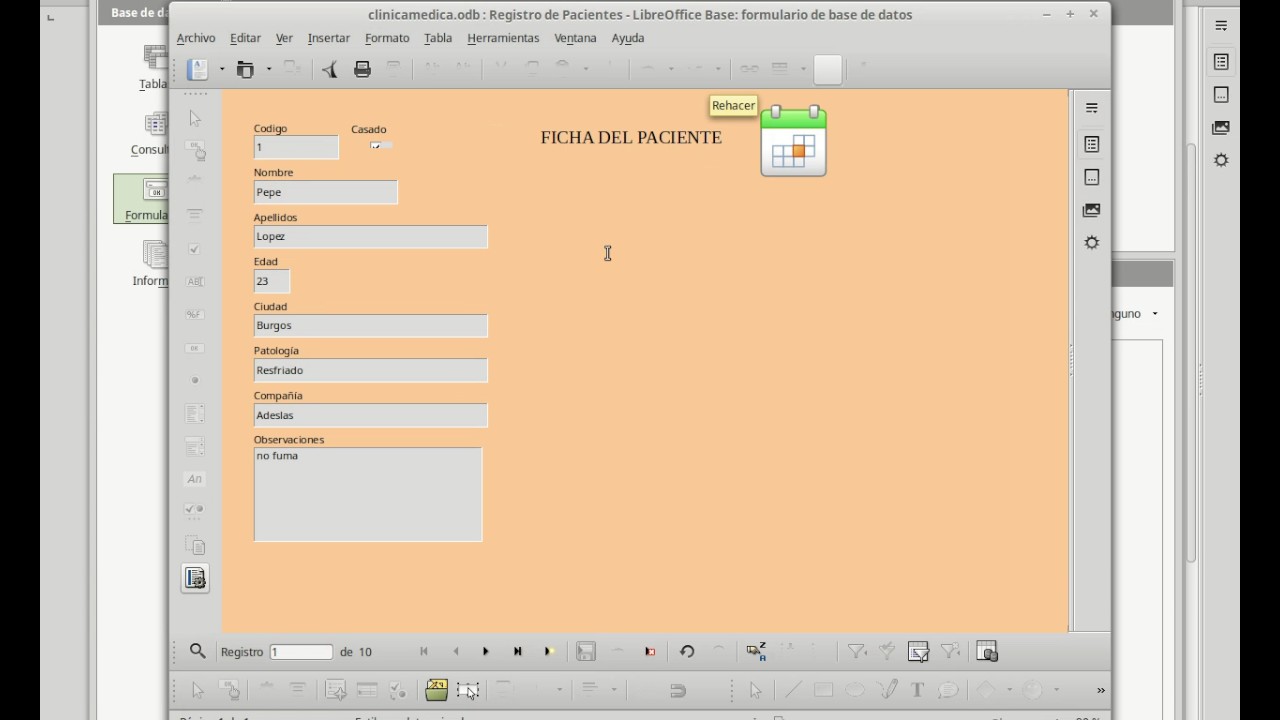Delete the current record
This screenshot has height=720, width=1280.
pos(650,651)
